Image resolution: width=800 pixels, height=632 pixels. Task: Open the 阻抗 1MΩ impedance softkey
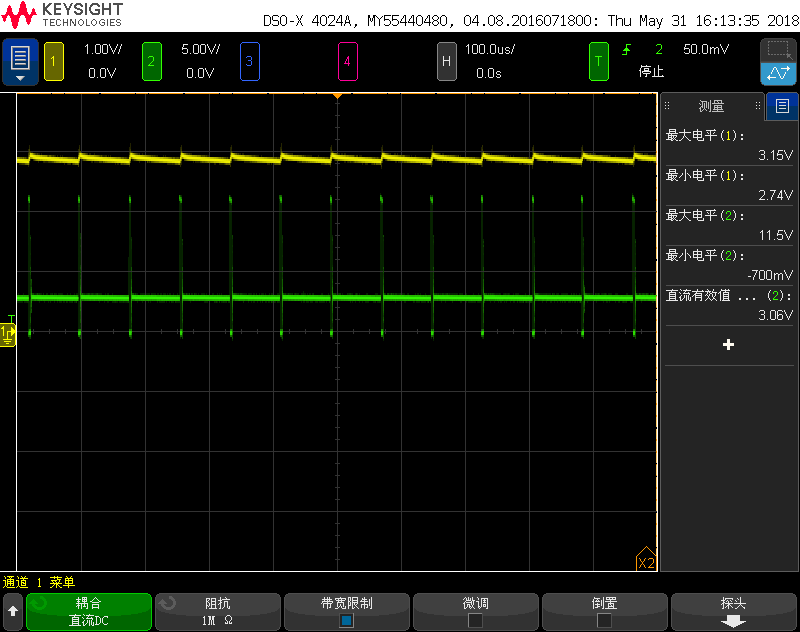218,612
